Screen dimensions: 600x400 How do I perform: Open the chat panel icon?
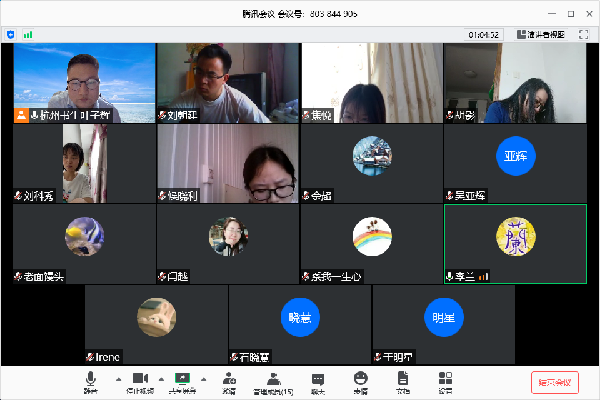(x=318, y=380)
